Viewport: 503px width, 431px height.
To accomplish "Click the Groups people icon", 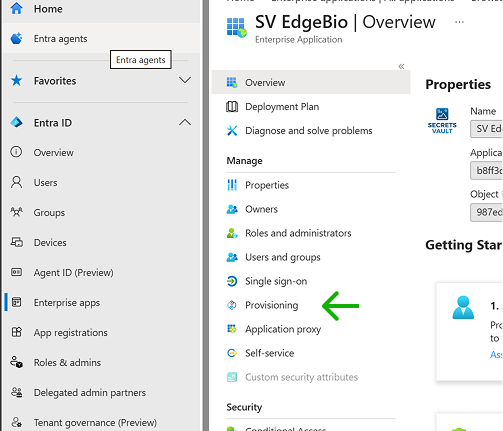I will pyautogui.click(x=16, y=212).
